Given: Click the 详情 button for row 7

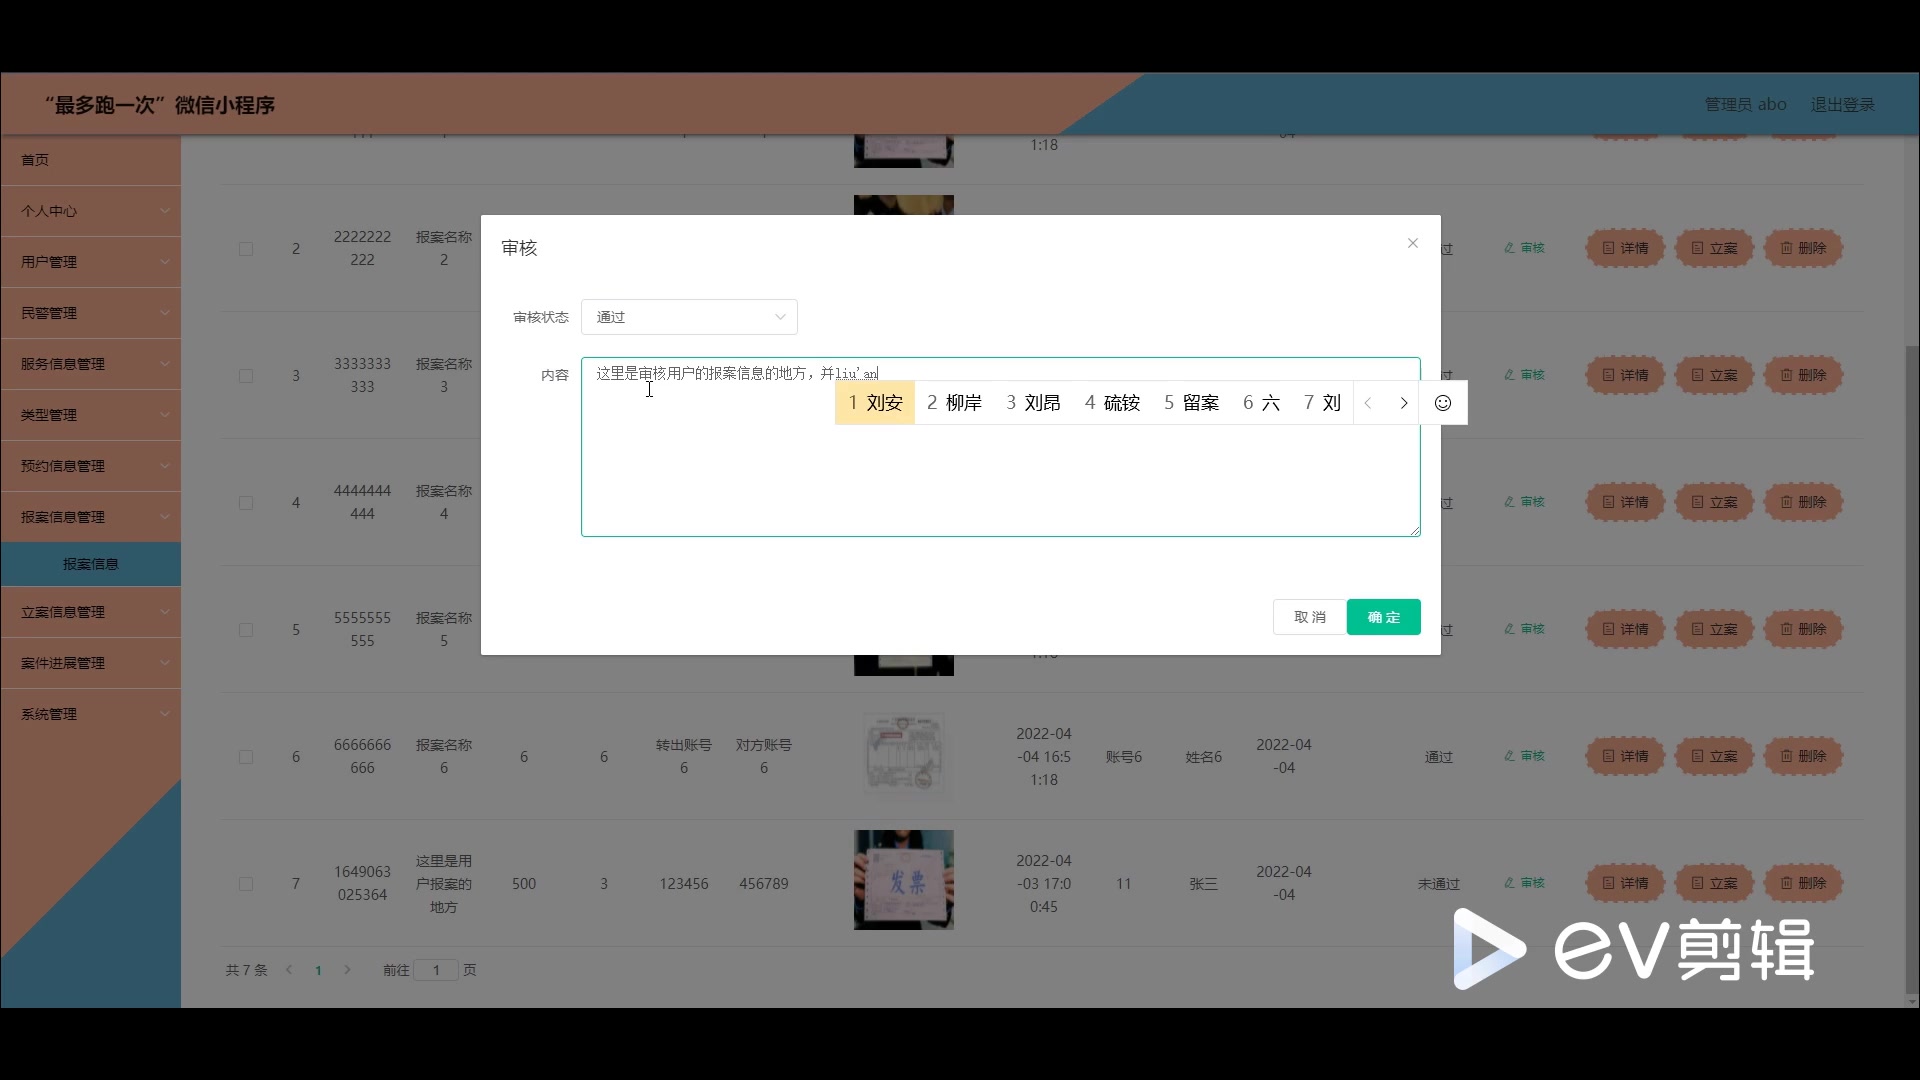Looking at the screenshot, I should click(x=1624, y=883).
